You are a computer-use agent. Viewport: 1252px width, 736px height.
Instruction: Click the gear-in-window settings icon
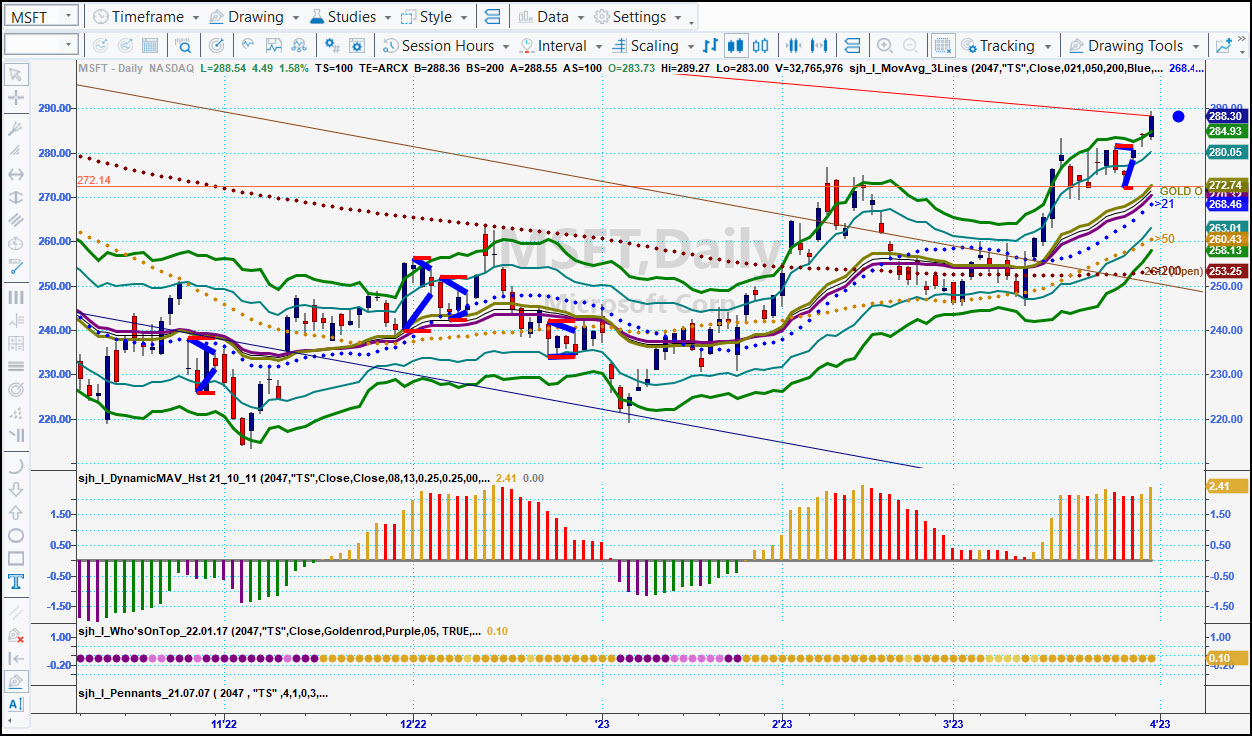[x=358, y=45]
